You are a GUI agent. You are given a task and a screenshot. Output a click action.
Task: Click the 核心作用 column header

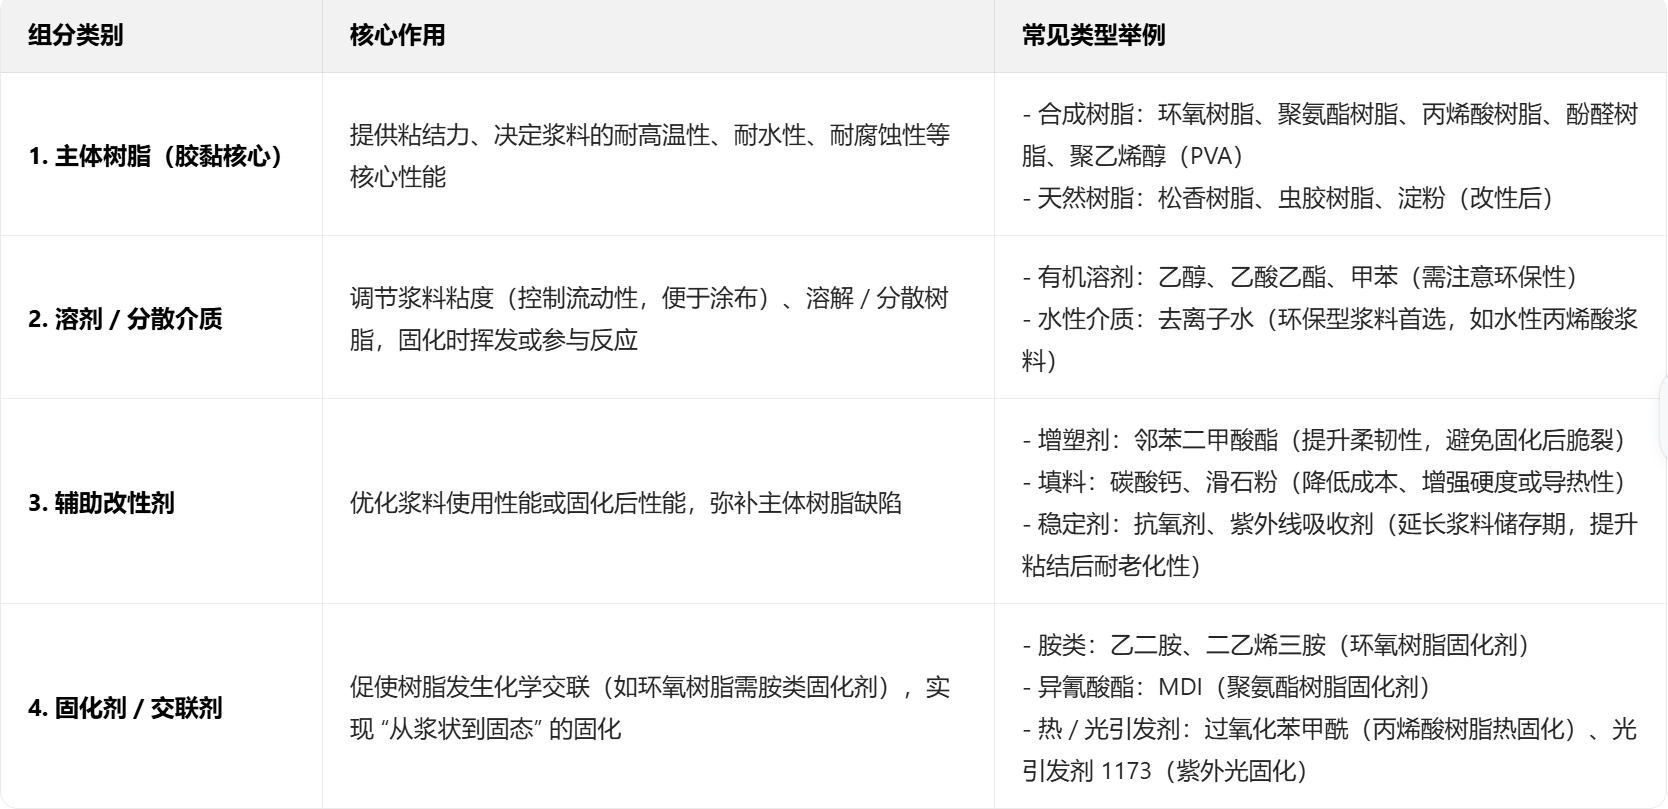(397, 36)
